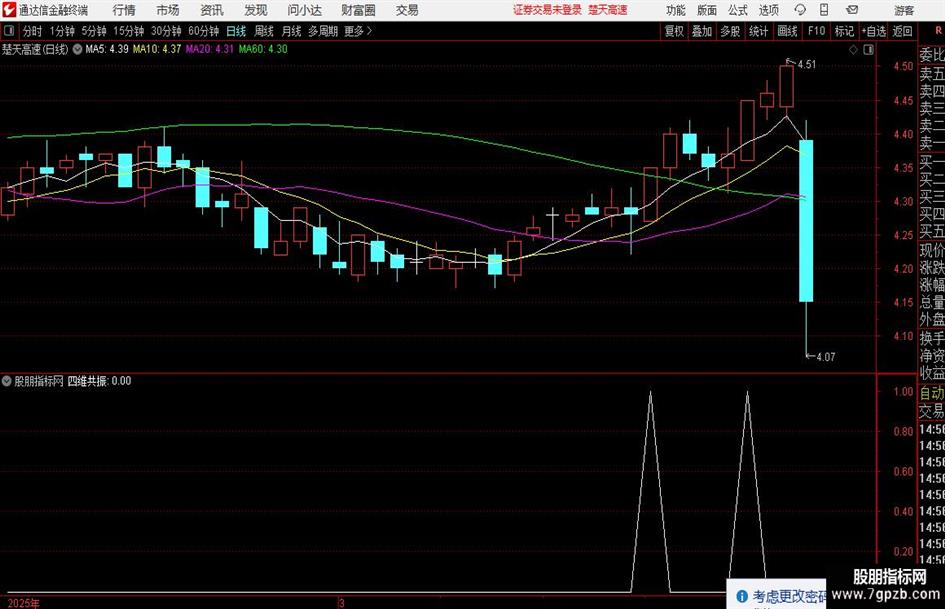945x609 pixels.
Task: Open the 资讯 menu
Action: point(212,10)
